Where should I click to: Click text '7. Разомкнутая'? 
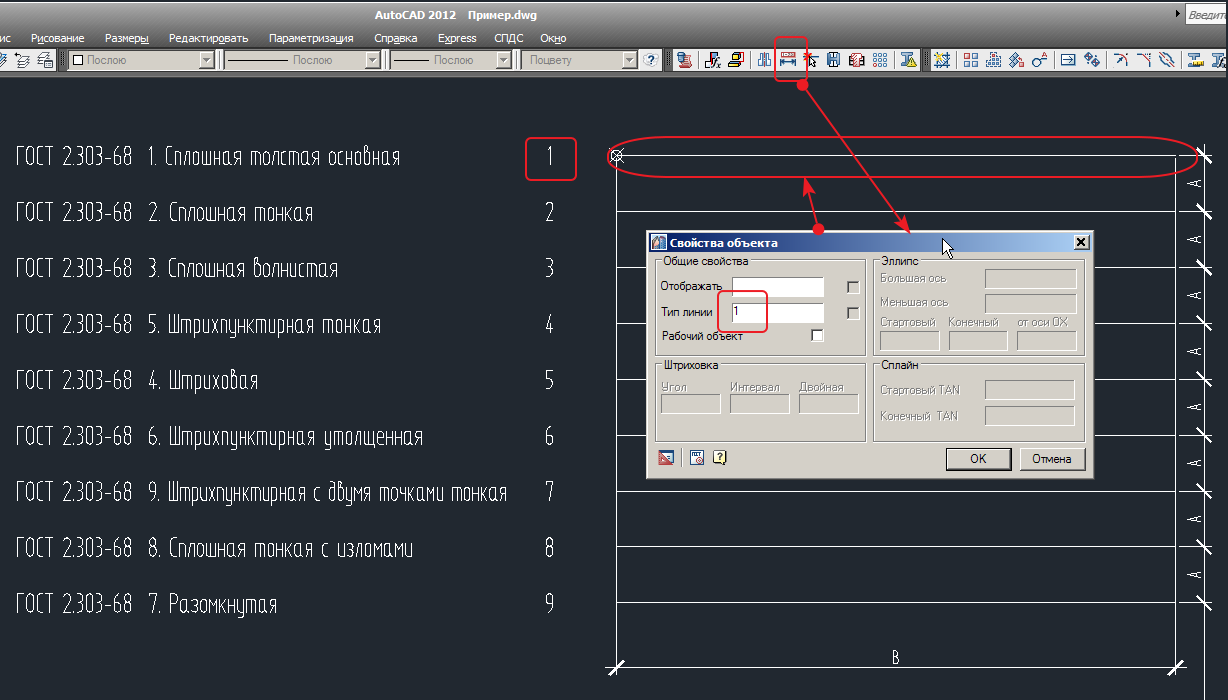click(x=212, y=605)
